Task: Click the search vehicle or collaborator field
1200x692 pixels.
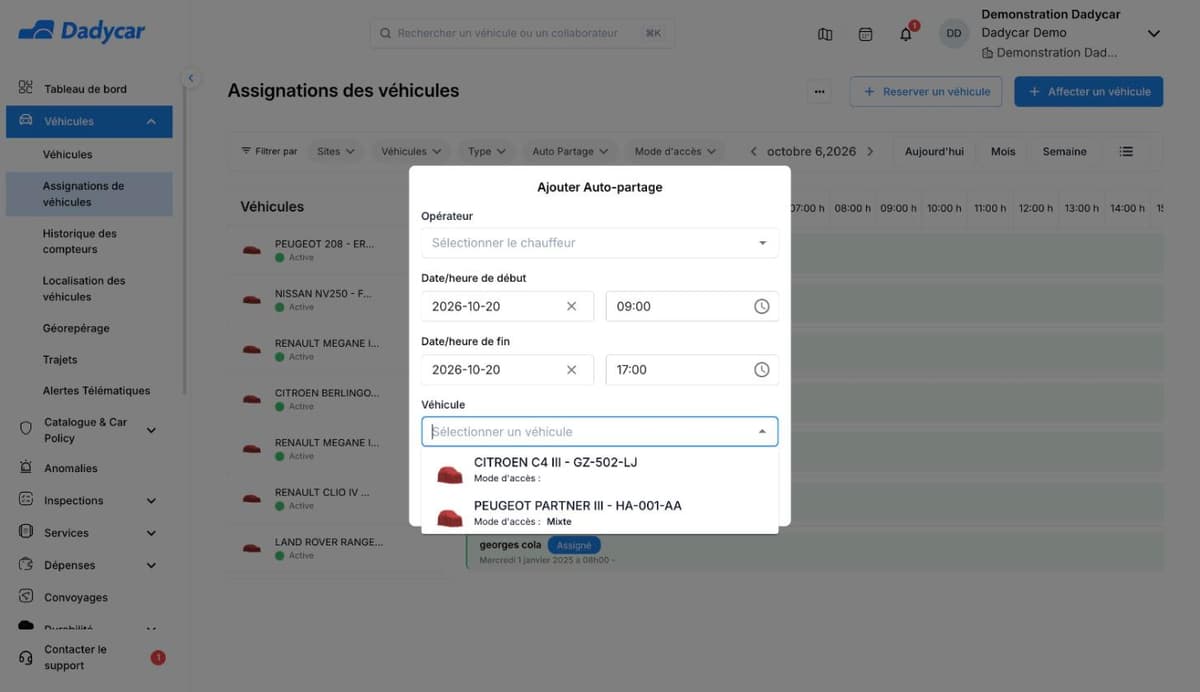Action: click(x=522, y=33)
